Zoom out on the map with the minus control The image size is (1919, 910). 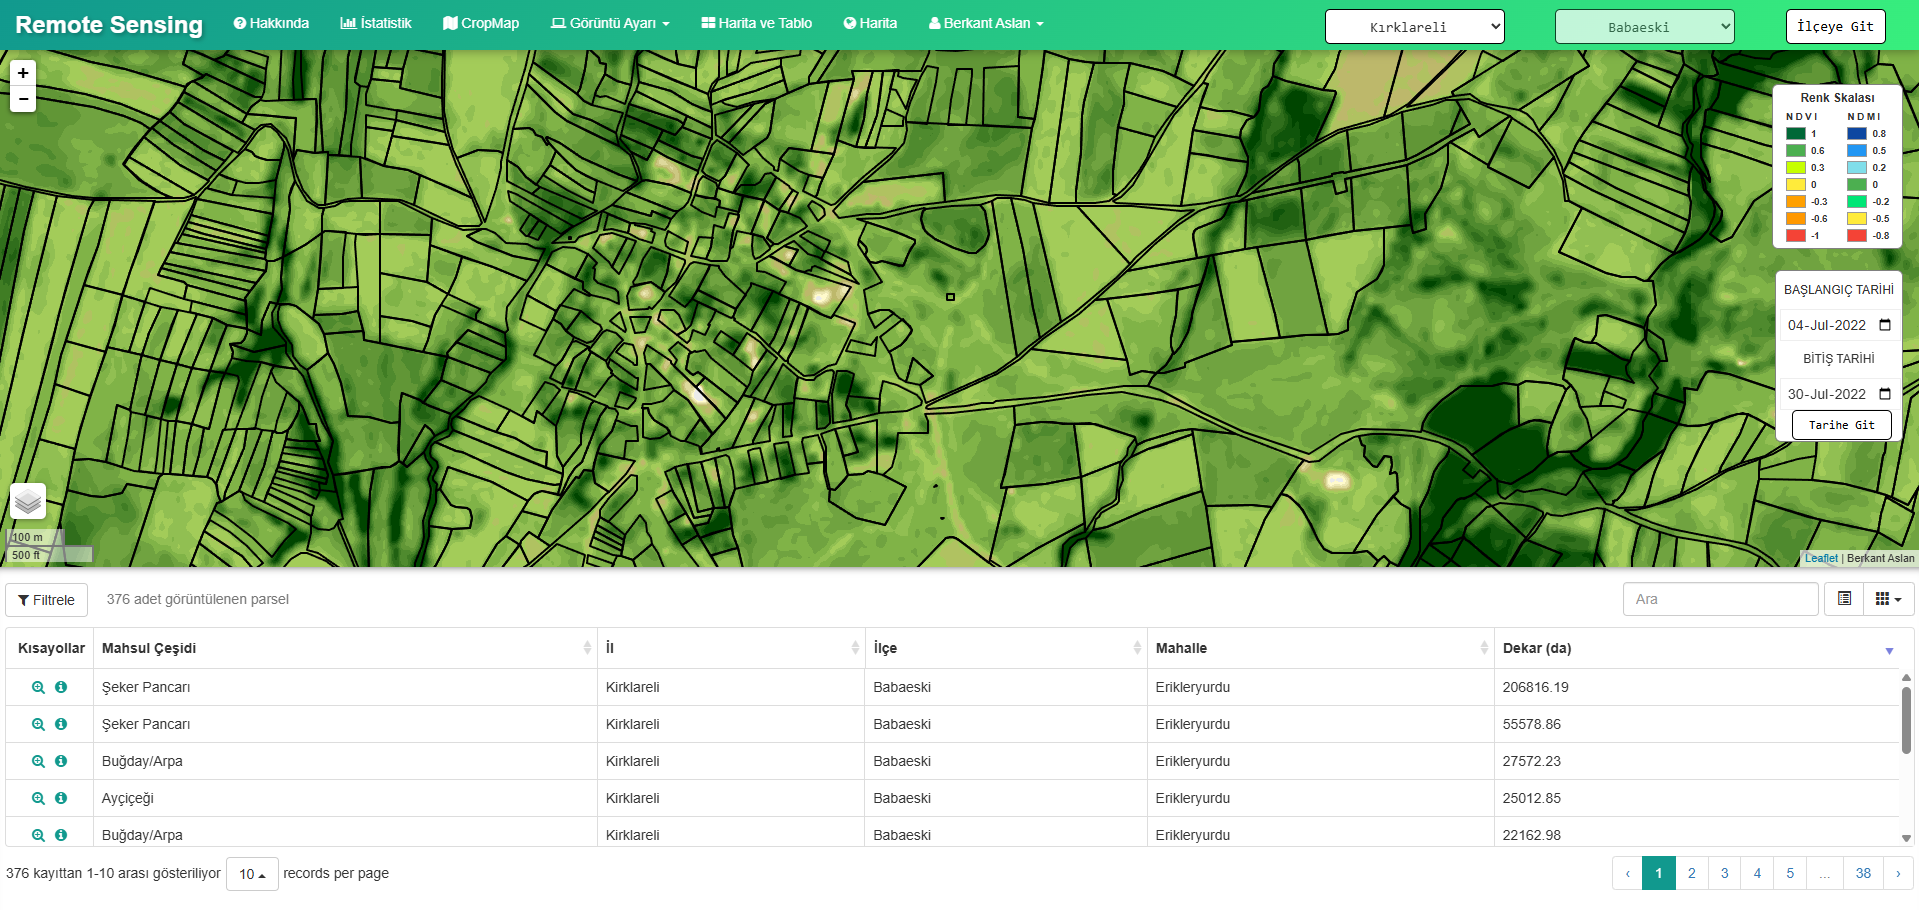(22, 99)
